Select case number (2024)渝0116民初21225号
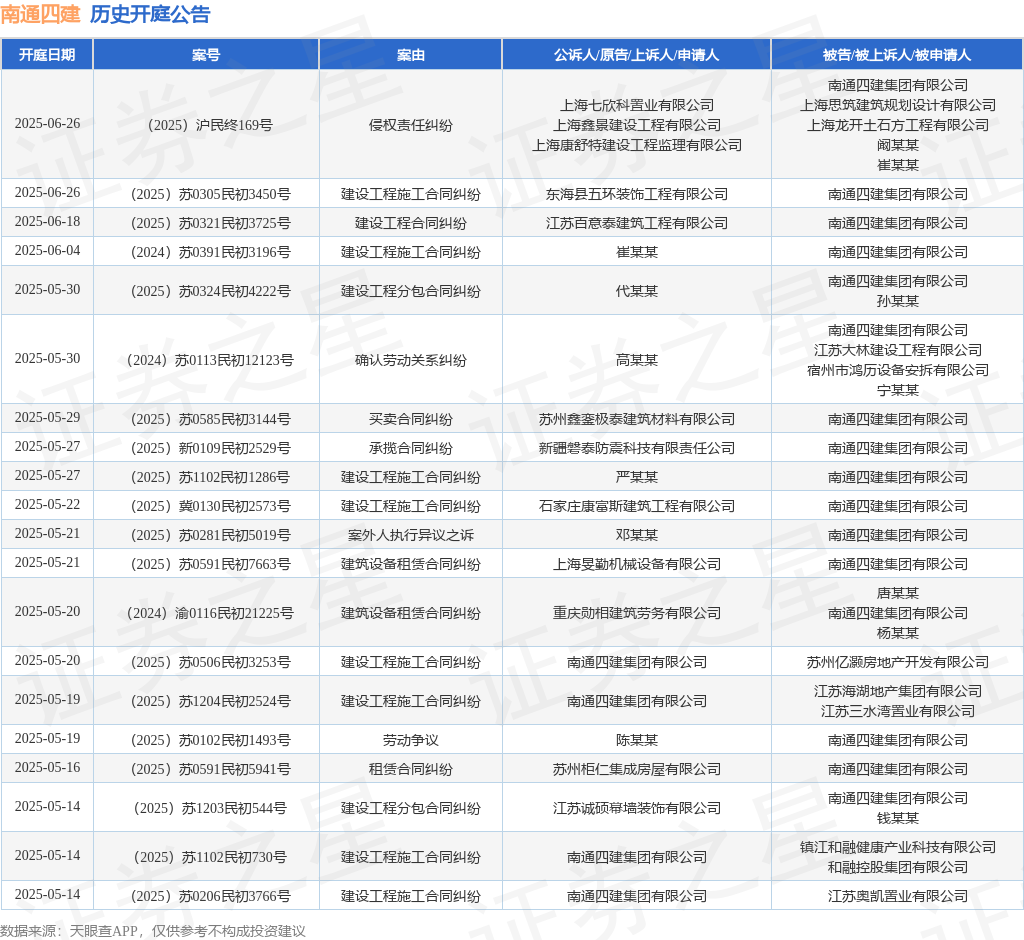Image resolution: width=1024 pixels, height=940 pixels. (210, 613)
